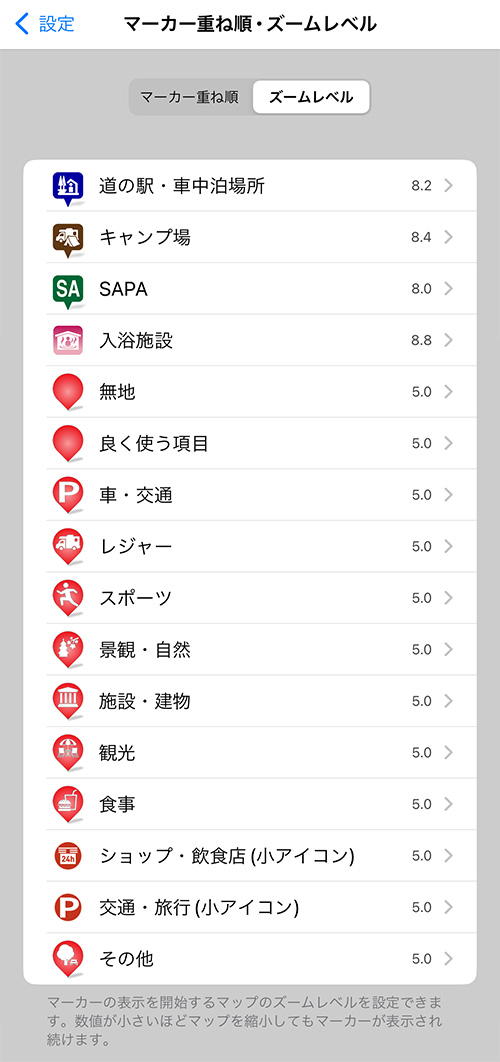Screen dimensions: 500x1062
Task: Select the ズームレベル segment tab
Action: (311, 97)
